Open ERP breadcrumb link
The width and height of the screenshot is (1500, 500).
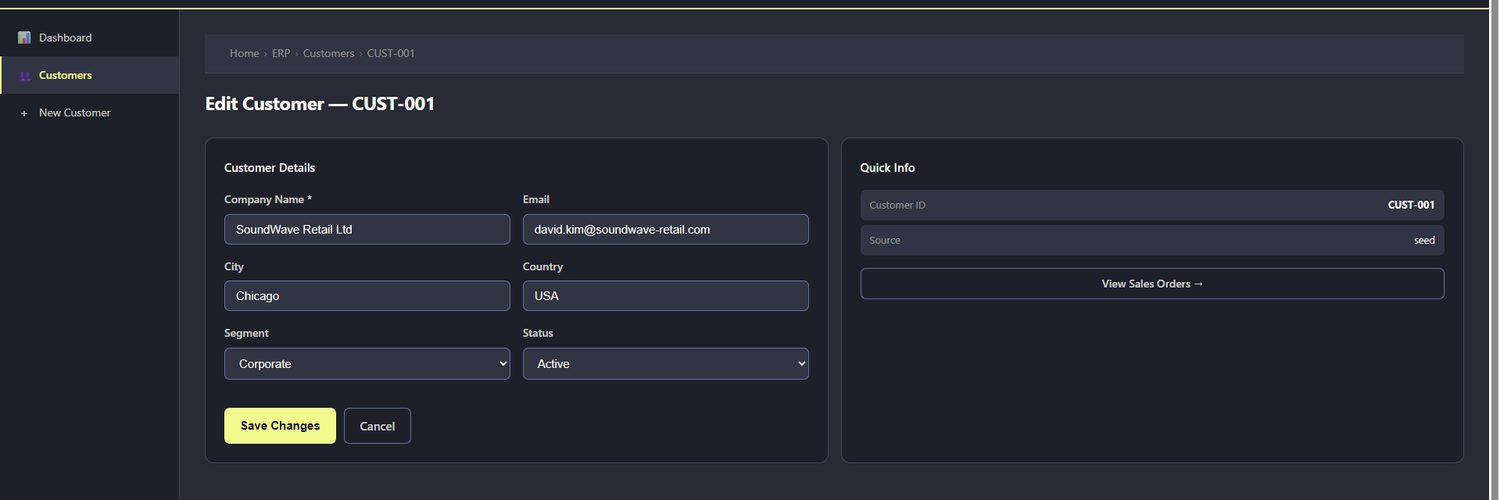(281, 53)
